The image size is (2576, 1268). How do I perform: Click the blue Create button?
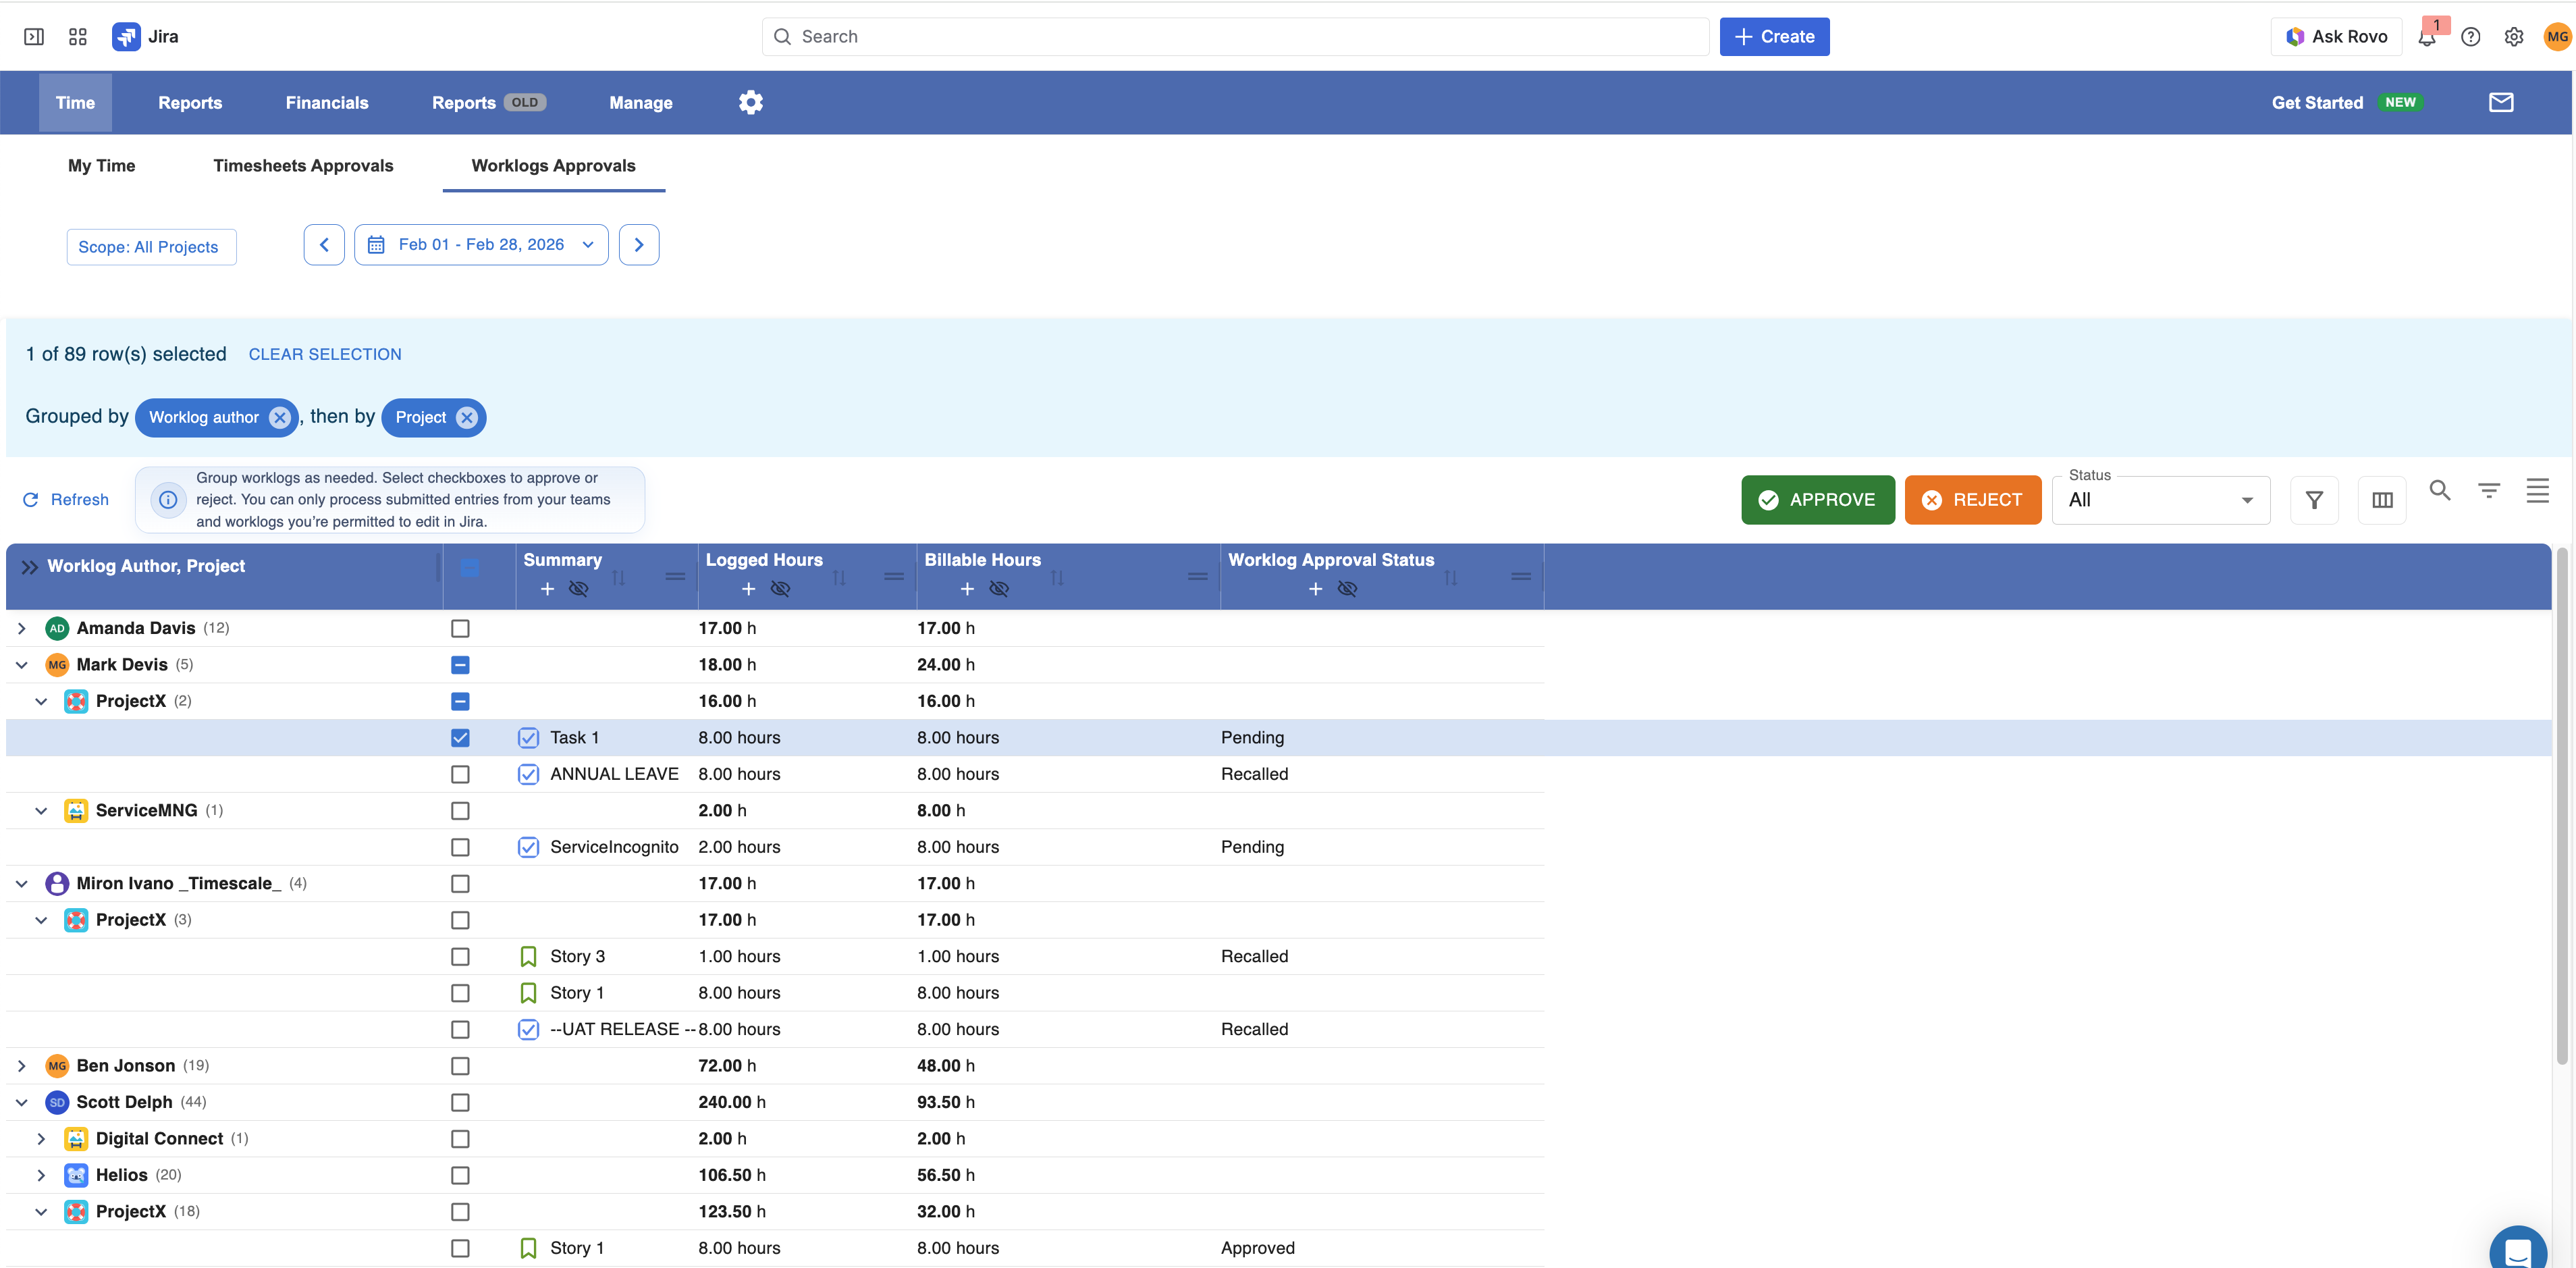1775,37
